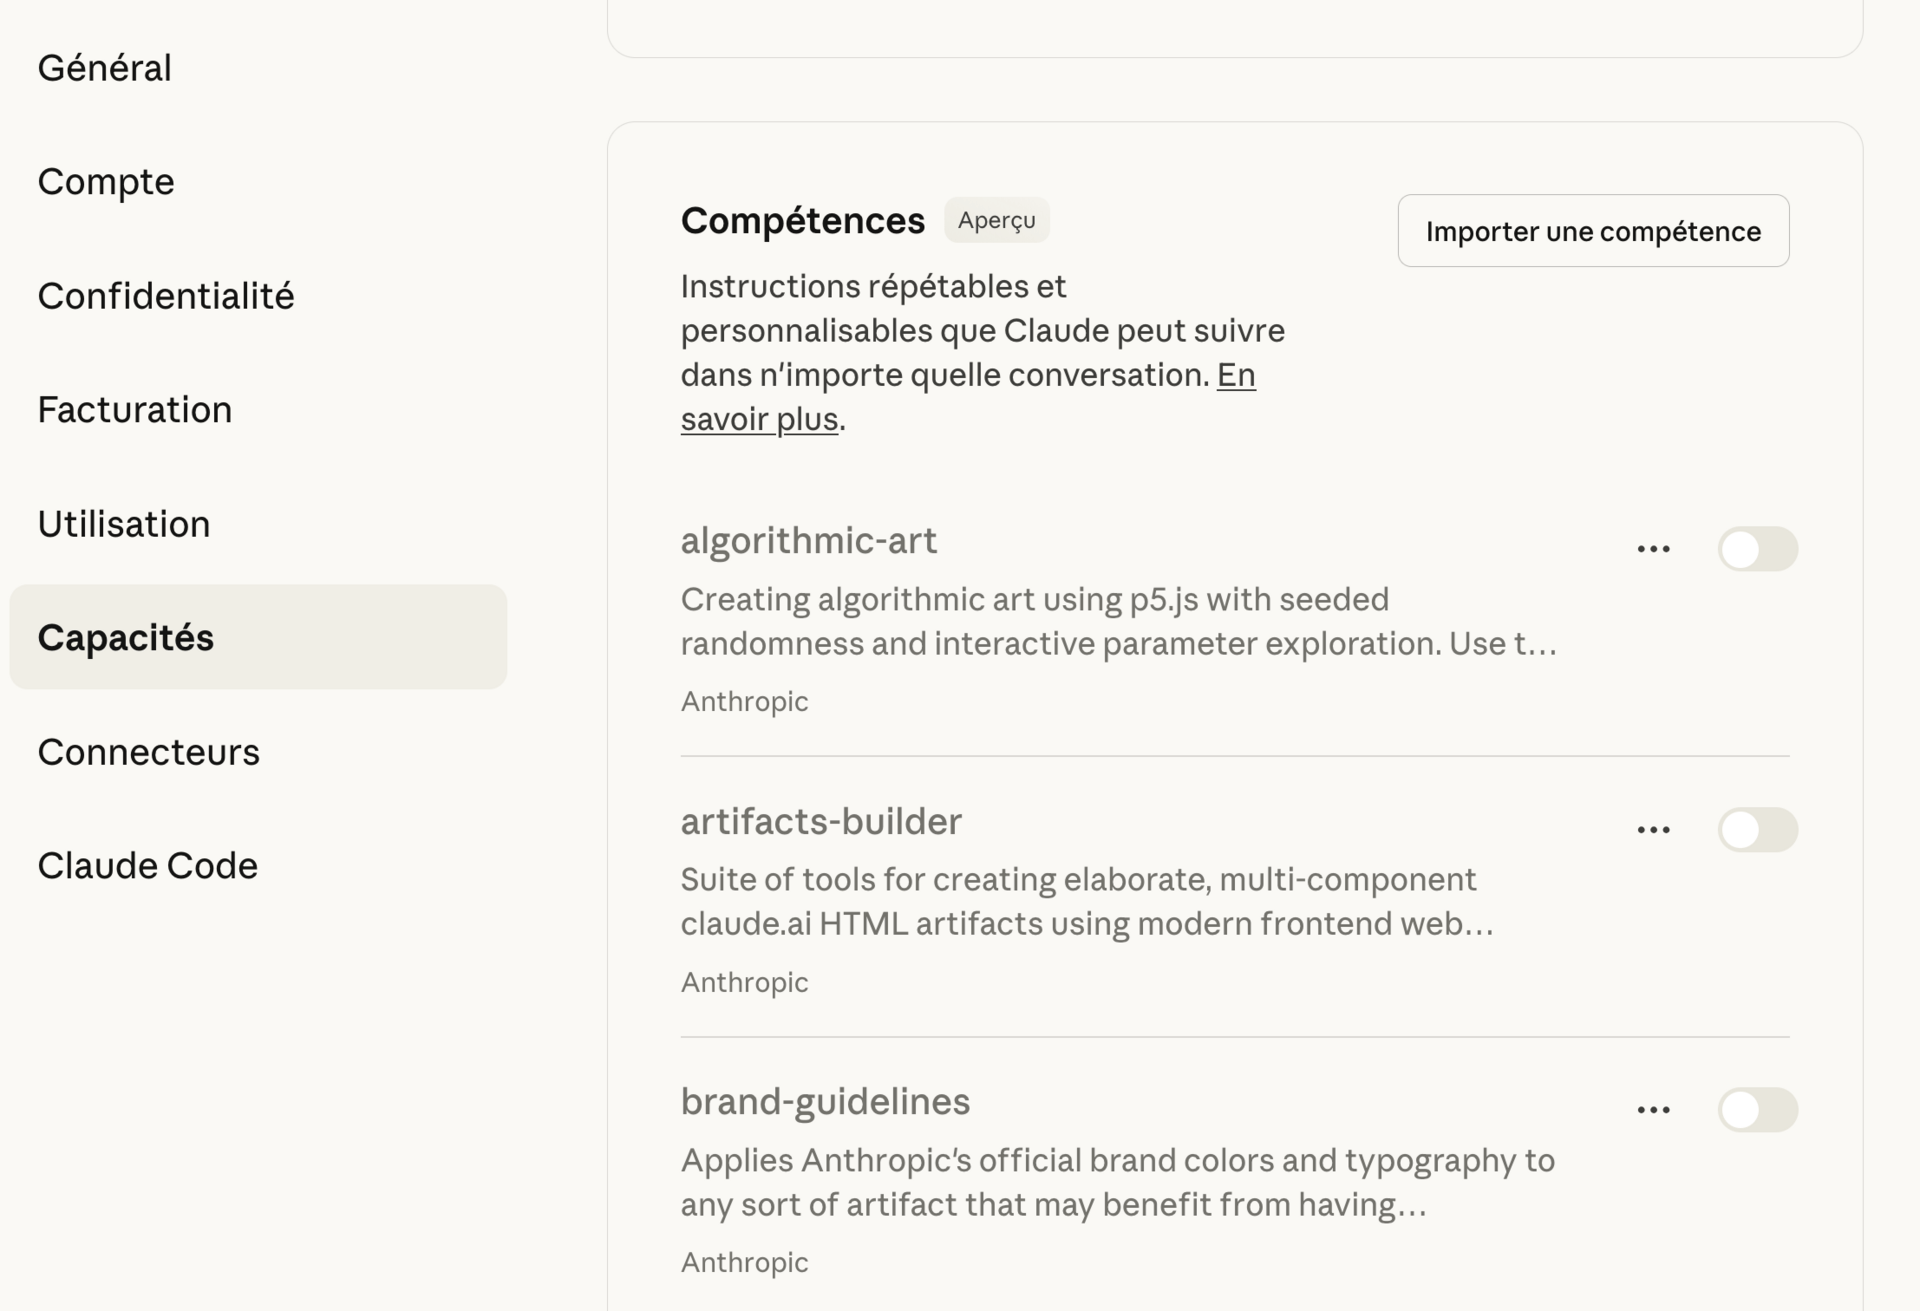Click the Aperçu badge next to Compétences
This screenshot has height=1311, width=1920.
pyautogui.click(x=996, y=220)
